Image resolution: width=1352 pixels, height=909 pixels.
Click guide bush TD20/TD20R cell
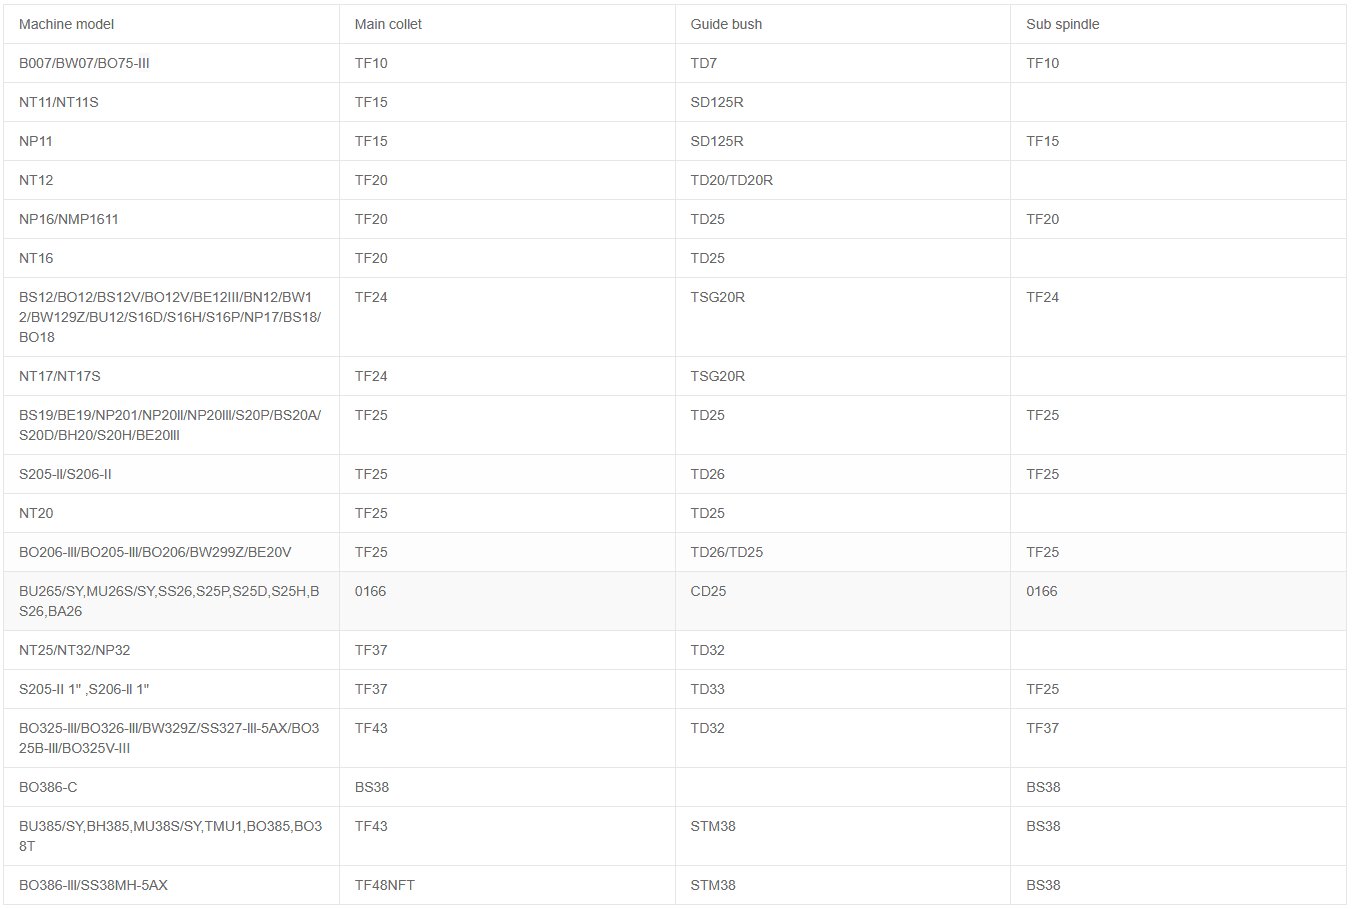[x=843, y=180]
